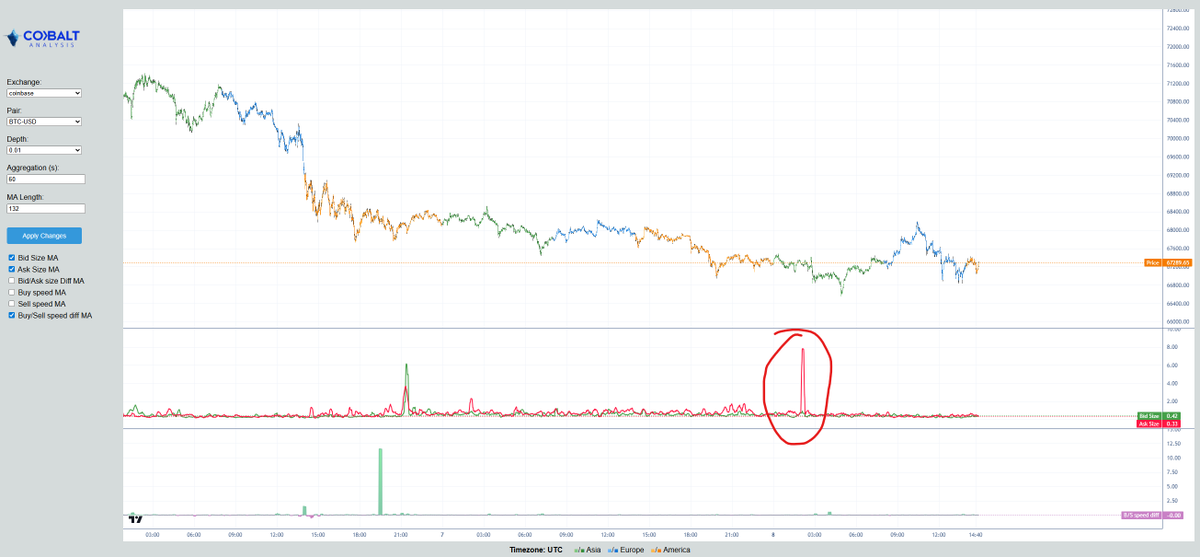Uncheck the Buy/Sell speed diff MA checkbox
Screen dimensions: 1200x557
(x=12, y=315)
